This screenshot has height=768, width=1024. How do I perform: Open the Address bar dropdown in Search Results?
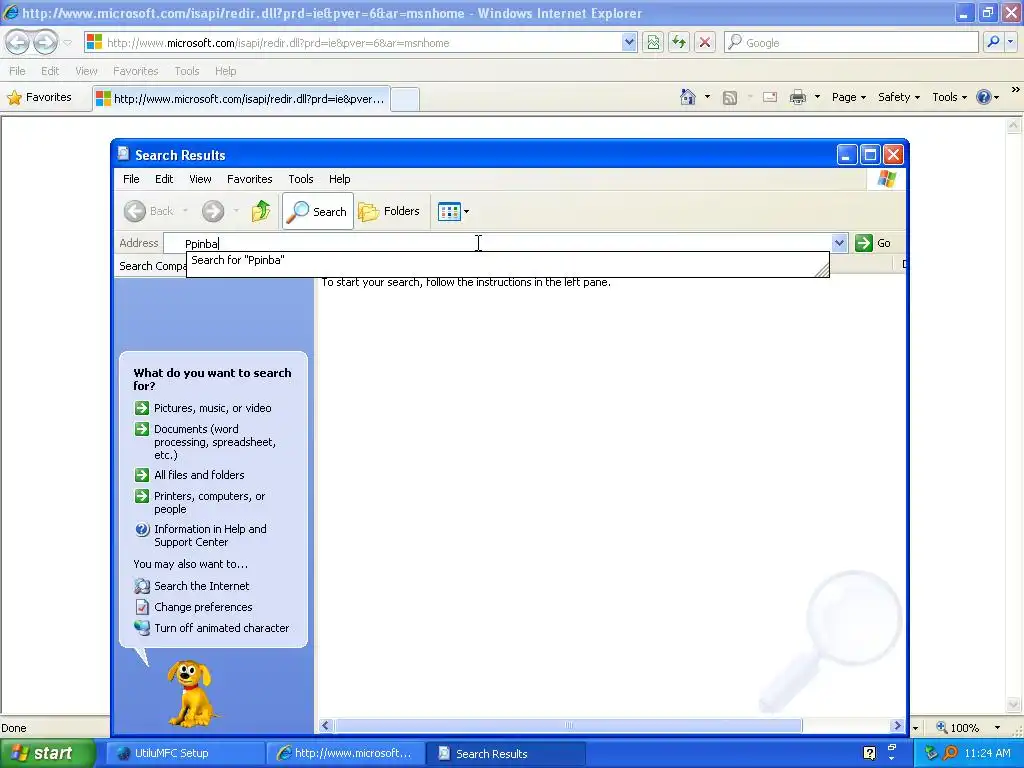click(839, 243)
